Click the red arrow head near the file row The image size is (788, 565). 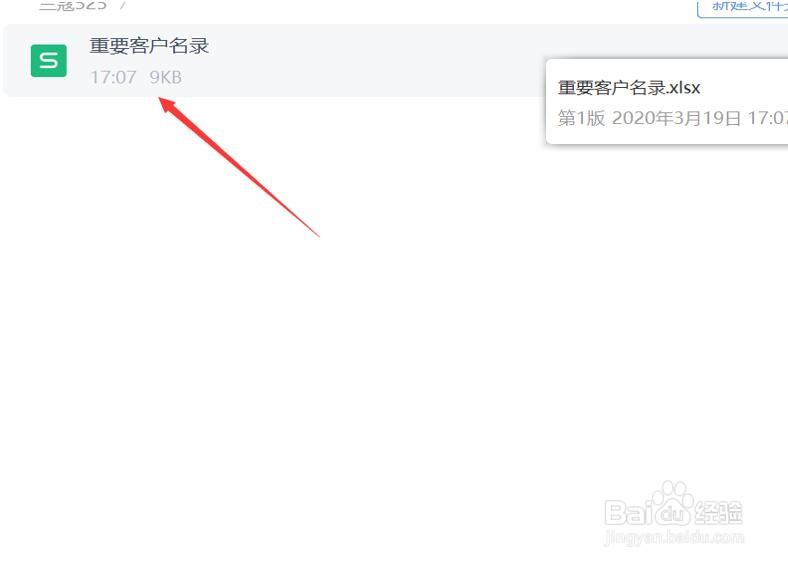tap(169, 107)
